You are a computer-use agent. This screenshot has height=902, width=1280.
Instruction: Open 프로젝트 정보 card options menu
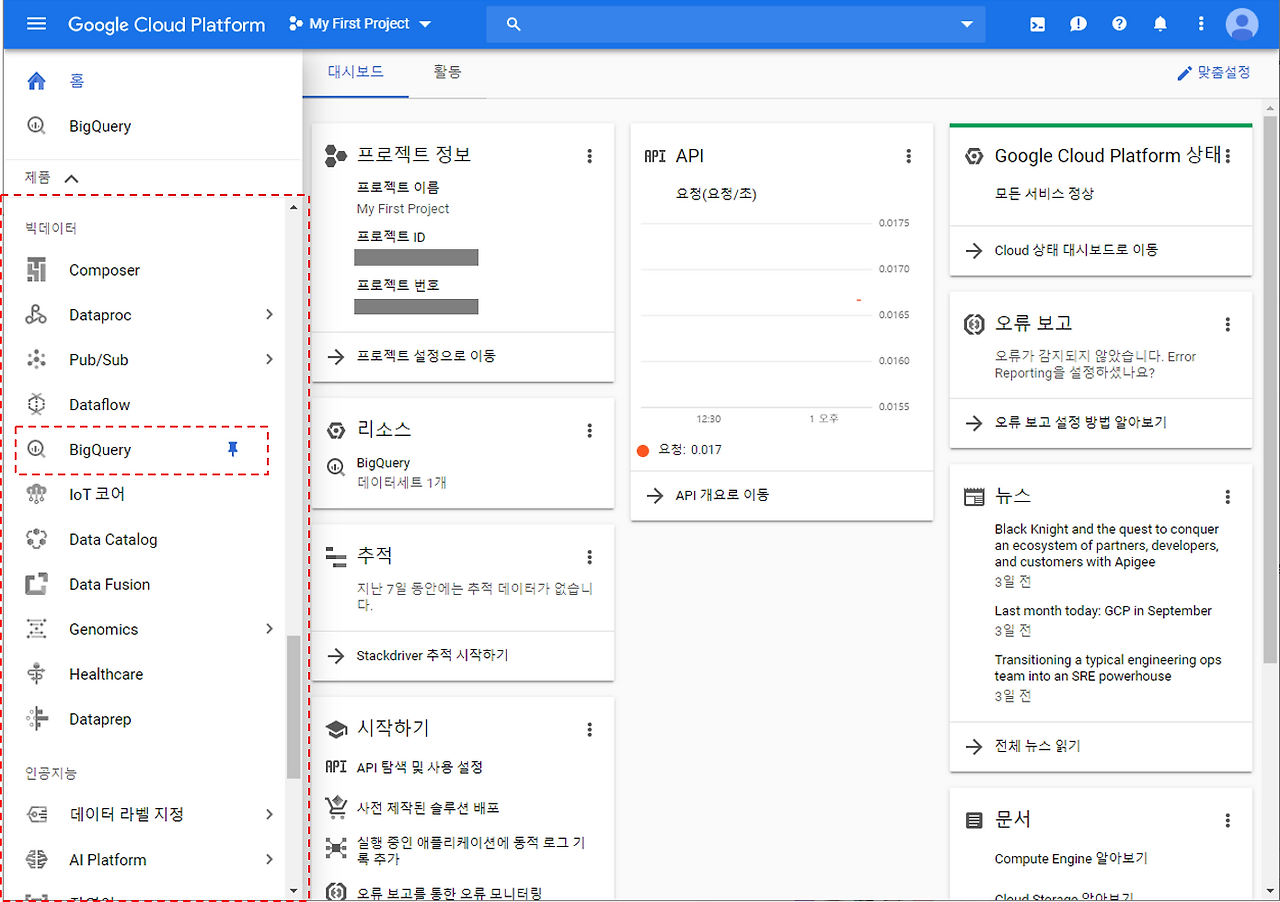tap(590, 156)
